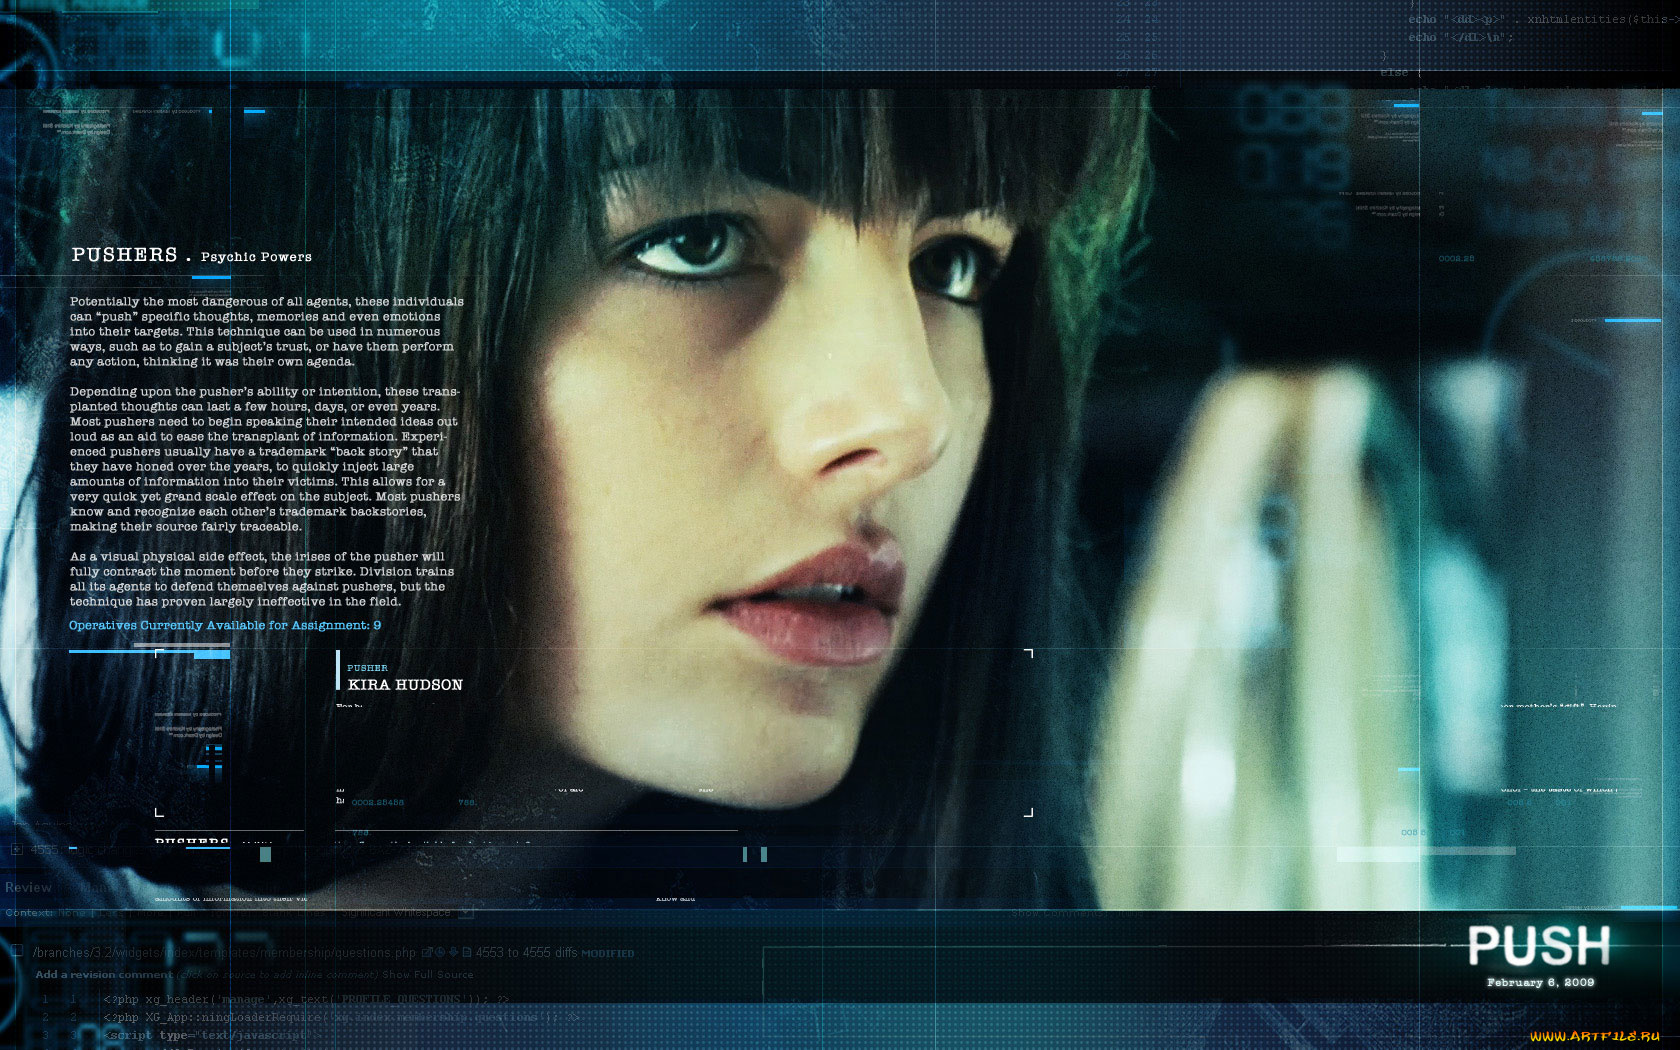The height and width of the screenshot is (1050, 1680).
Task: Expand the plus box next to revision 4555
Action: click(x=17, y=849)
